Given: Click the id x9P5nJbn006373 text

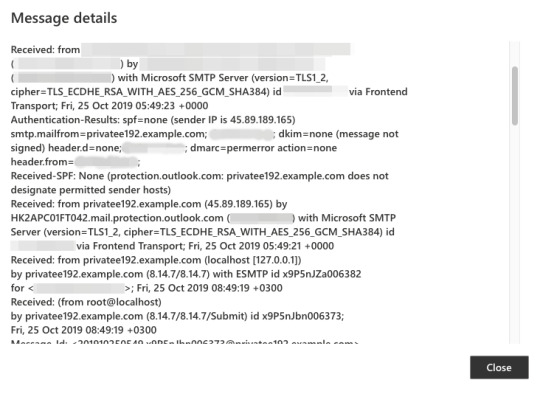Looking at the screenshot, I should 295,316.
